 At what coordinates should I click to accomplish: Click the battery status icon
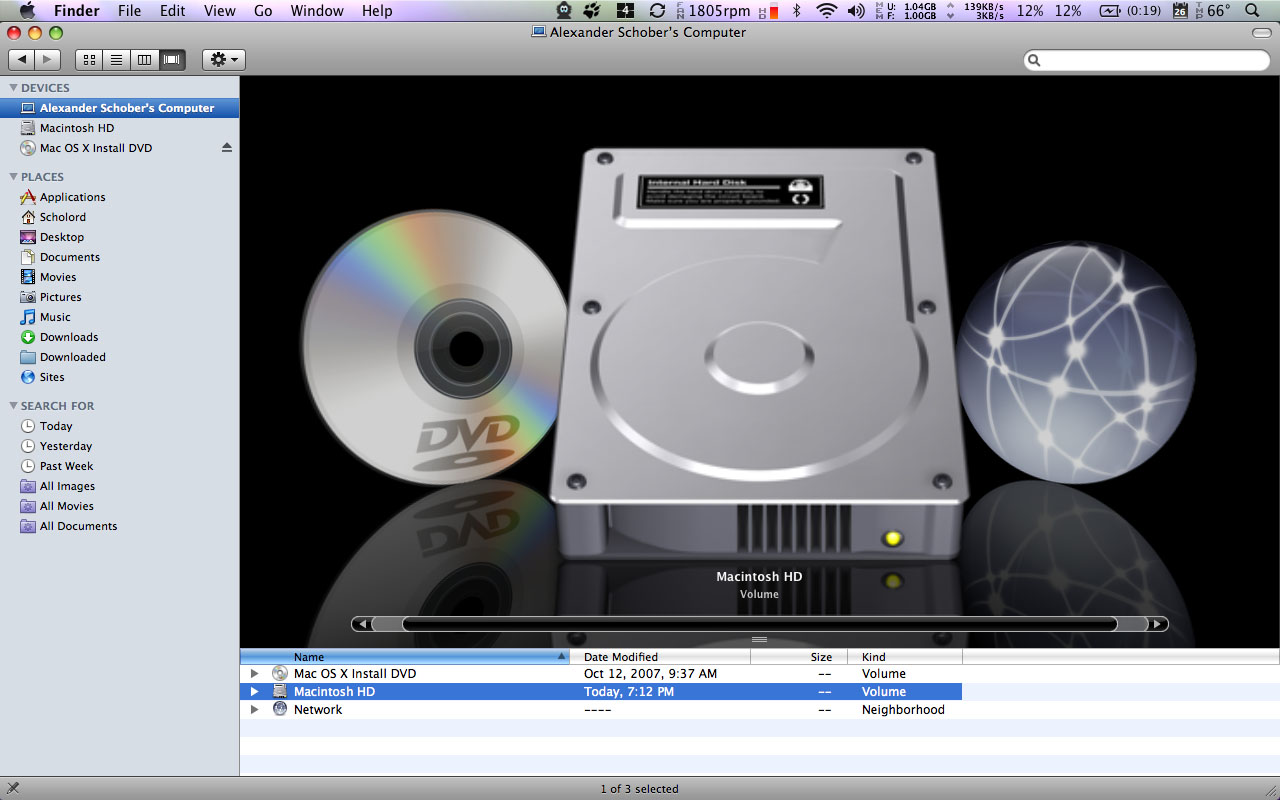(x=1110, y=11)
